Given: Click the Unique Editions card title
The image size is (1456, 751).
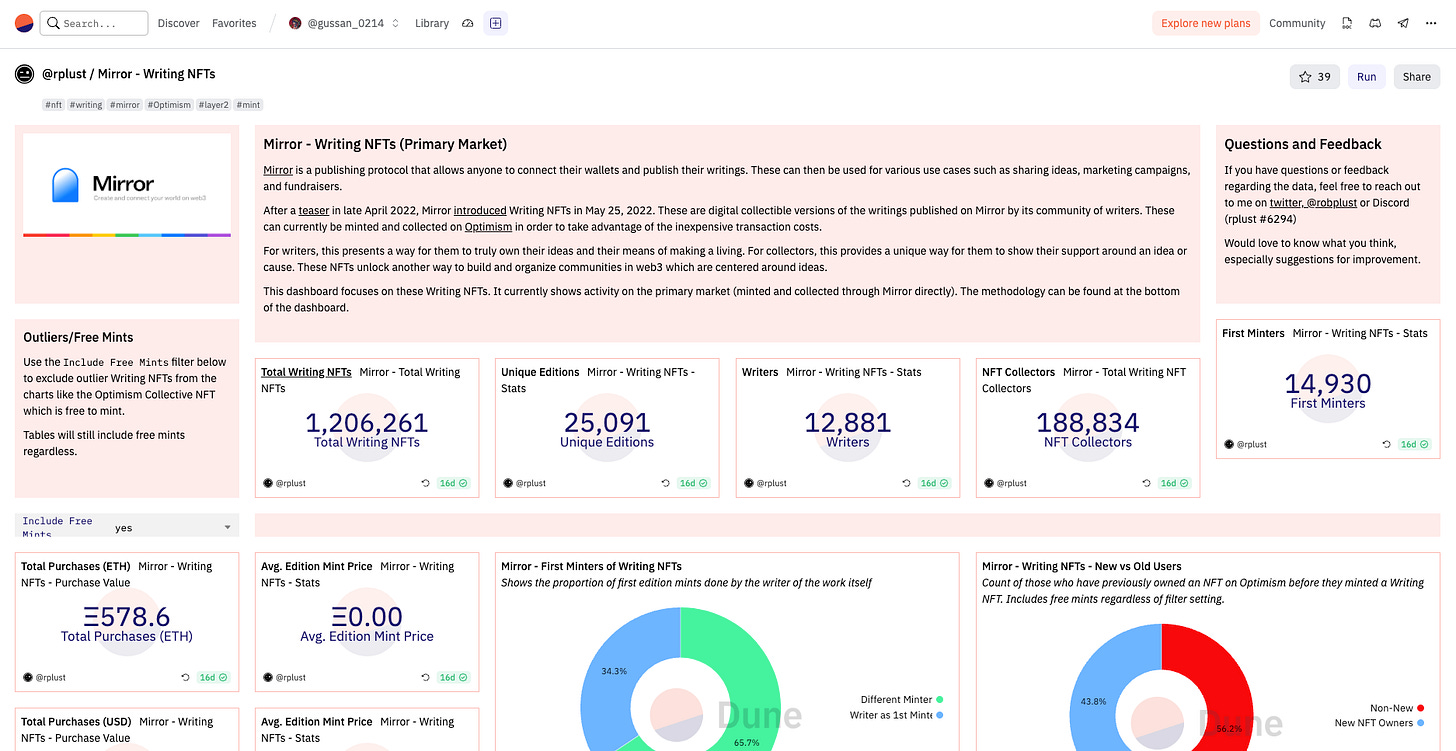Looking at the screenshot, I should click(x=540, y=372).
